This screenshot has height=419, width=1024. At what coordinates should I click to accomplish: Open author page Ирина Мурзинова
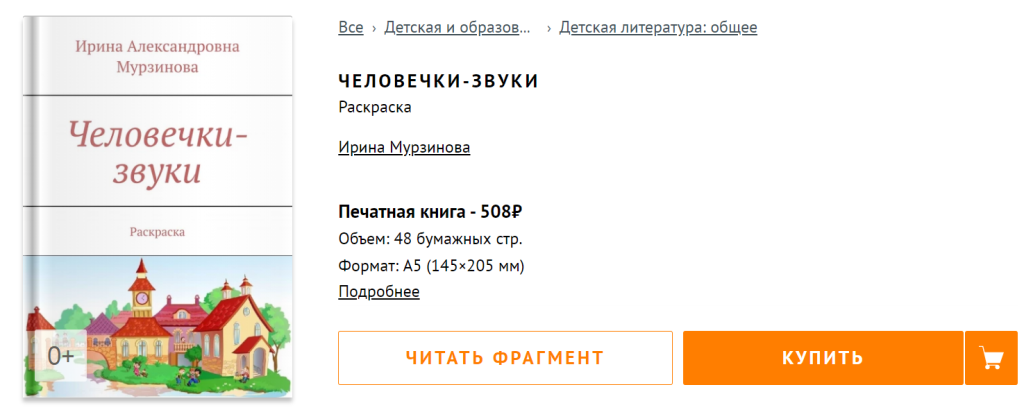[x=404, y=147]
